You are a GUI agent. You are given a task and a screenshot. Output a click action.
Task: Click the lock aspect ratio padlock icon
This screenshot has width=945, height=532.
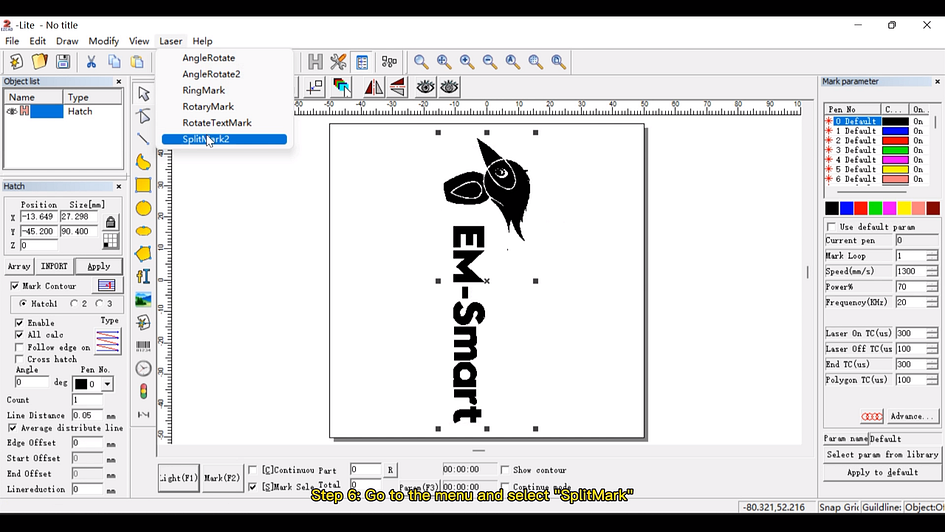coord(110,222)
